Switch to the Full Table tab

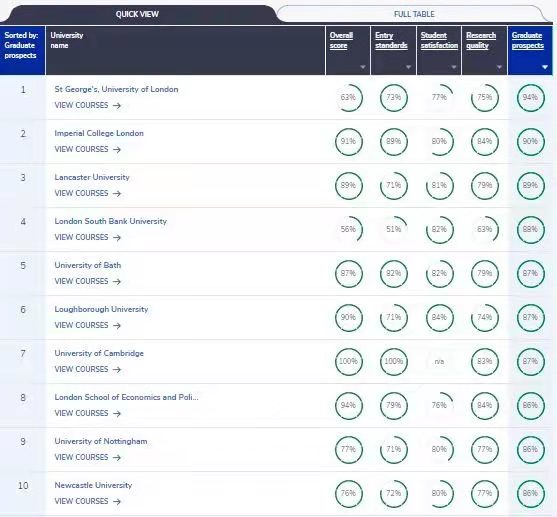point(414,14)
